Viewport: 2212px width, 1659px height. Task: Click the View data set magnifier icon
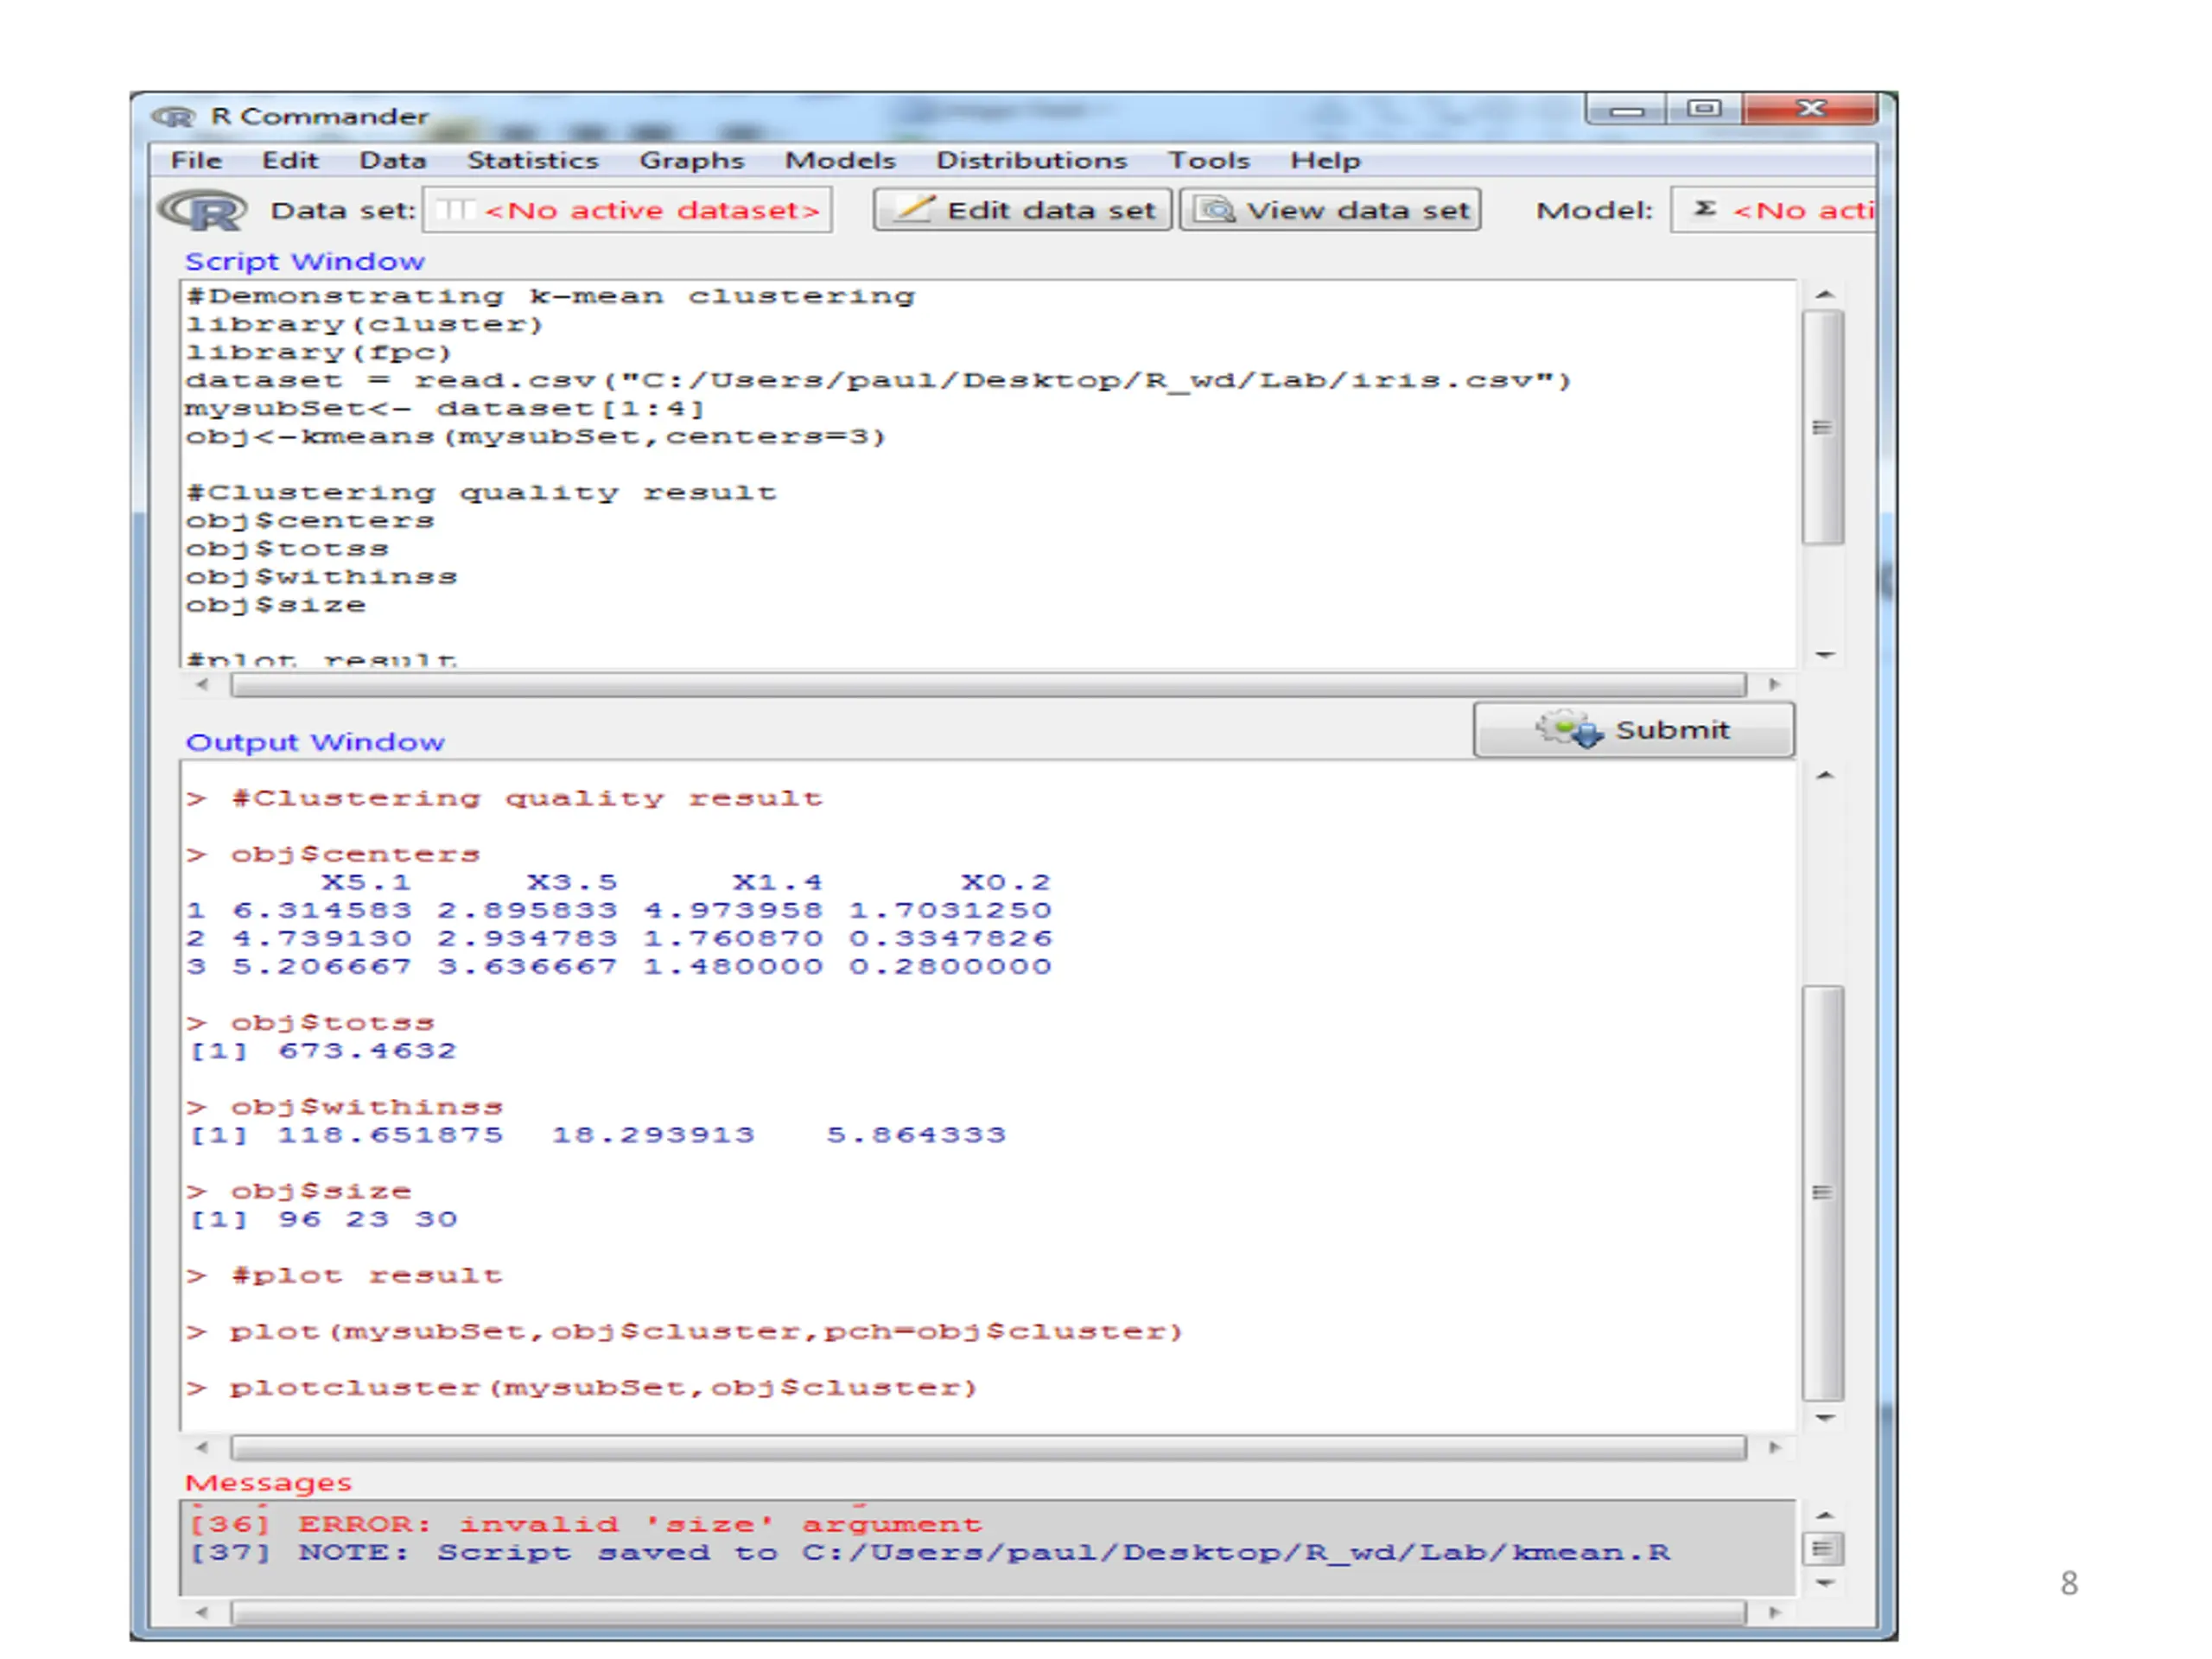tap(1217, 210)
